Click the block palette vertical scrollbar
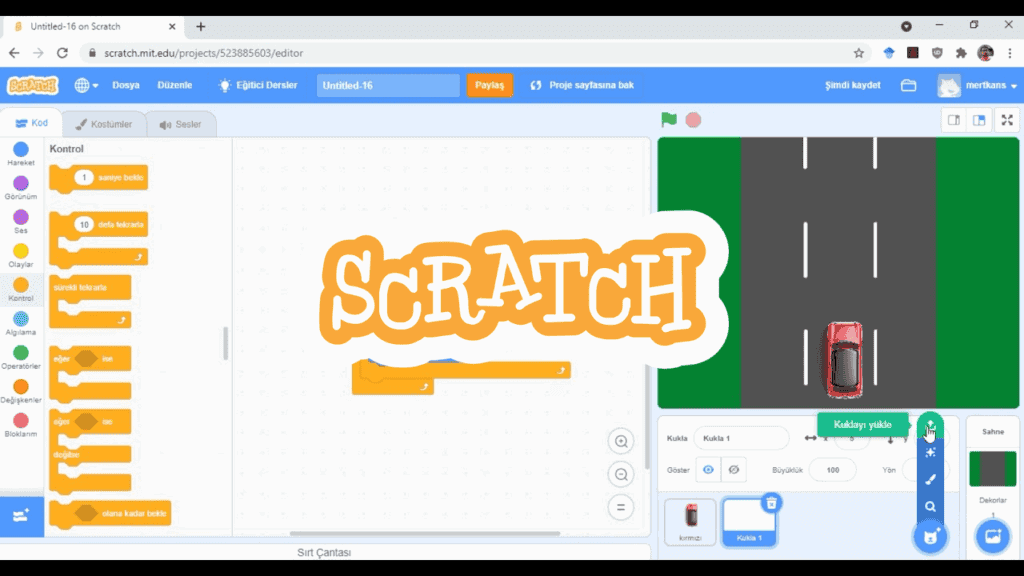1024x576 pixels. pyautogui.click(x=225, y=343)
